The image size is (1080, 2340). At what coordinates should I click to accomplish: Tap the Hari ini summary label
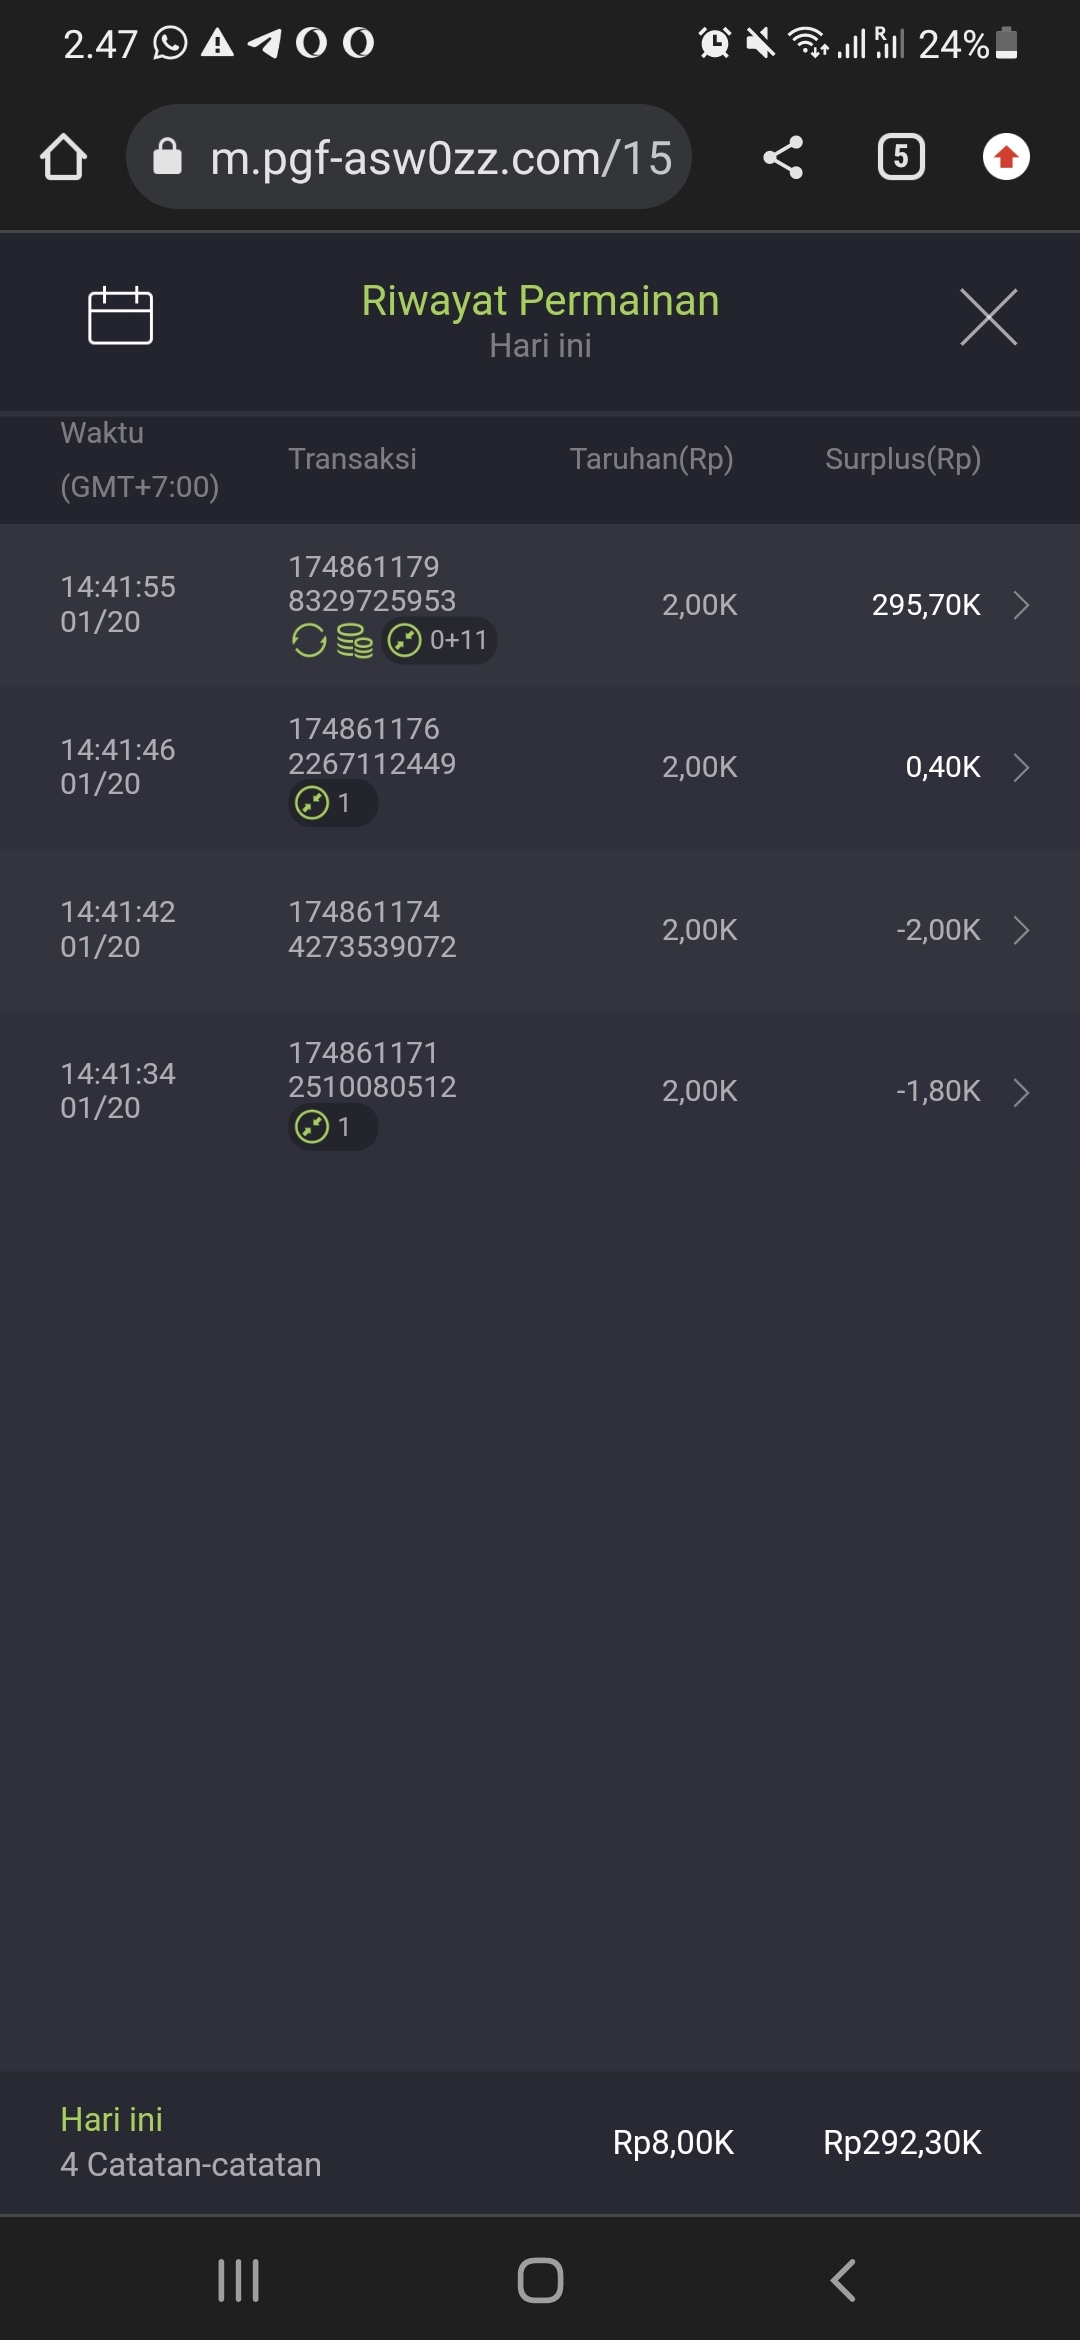pos(111,2119)
